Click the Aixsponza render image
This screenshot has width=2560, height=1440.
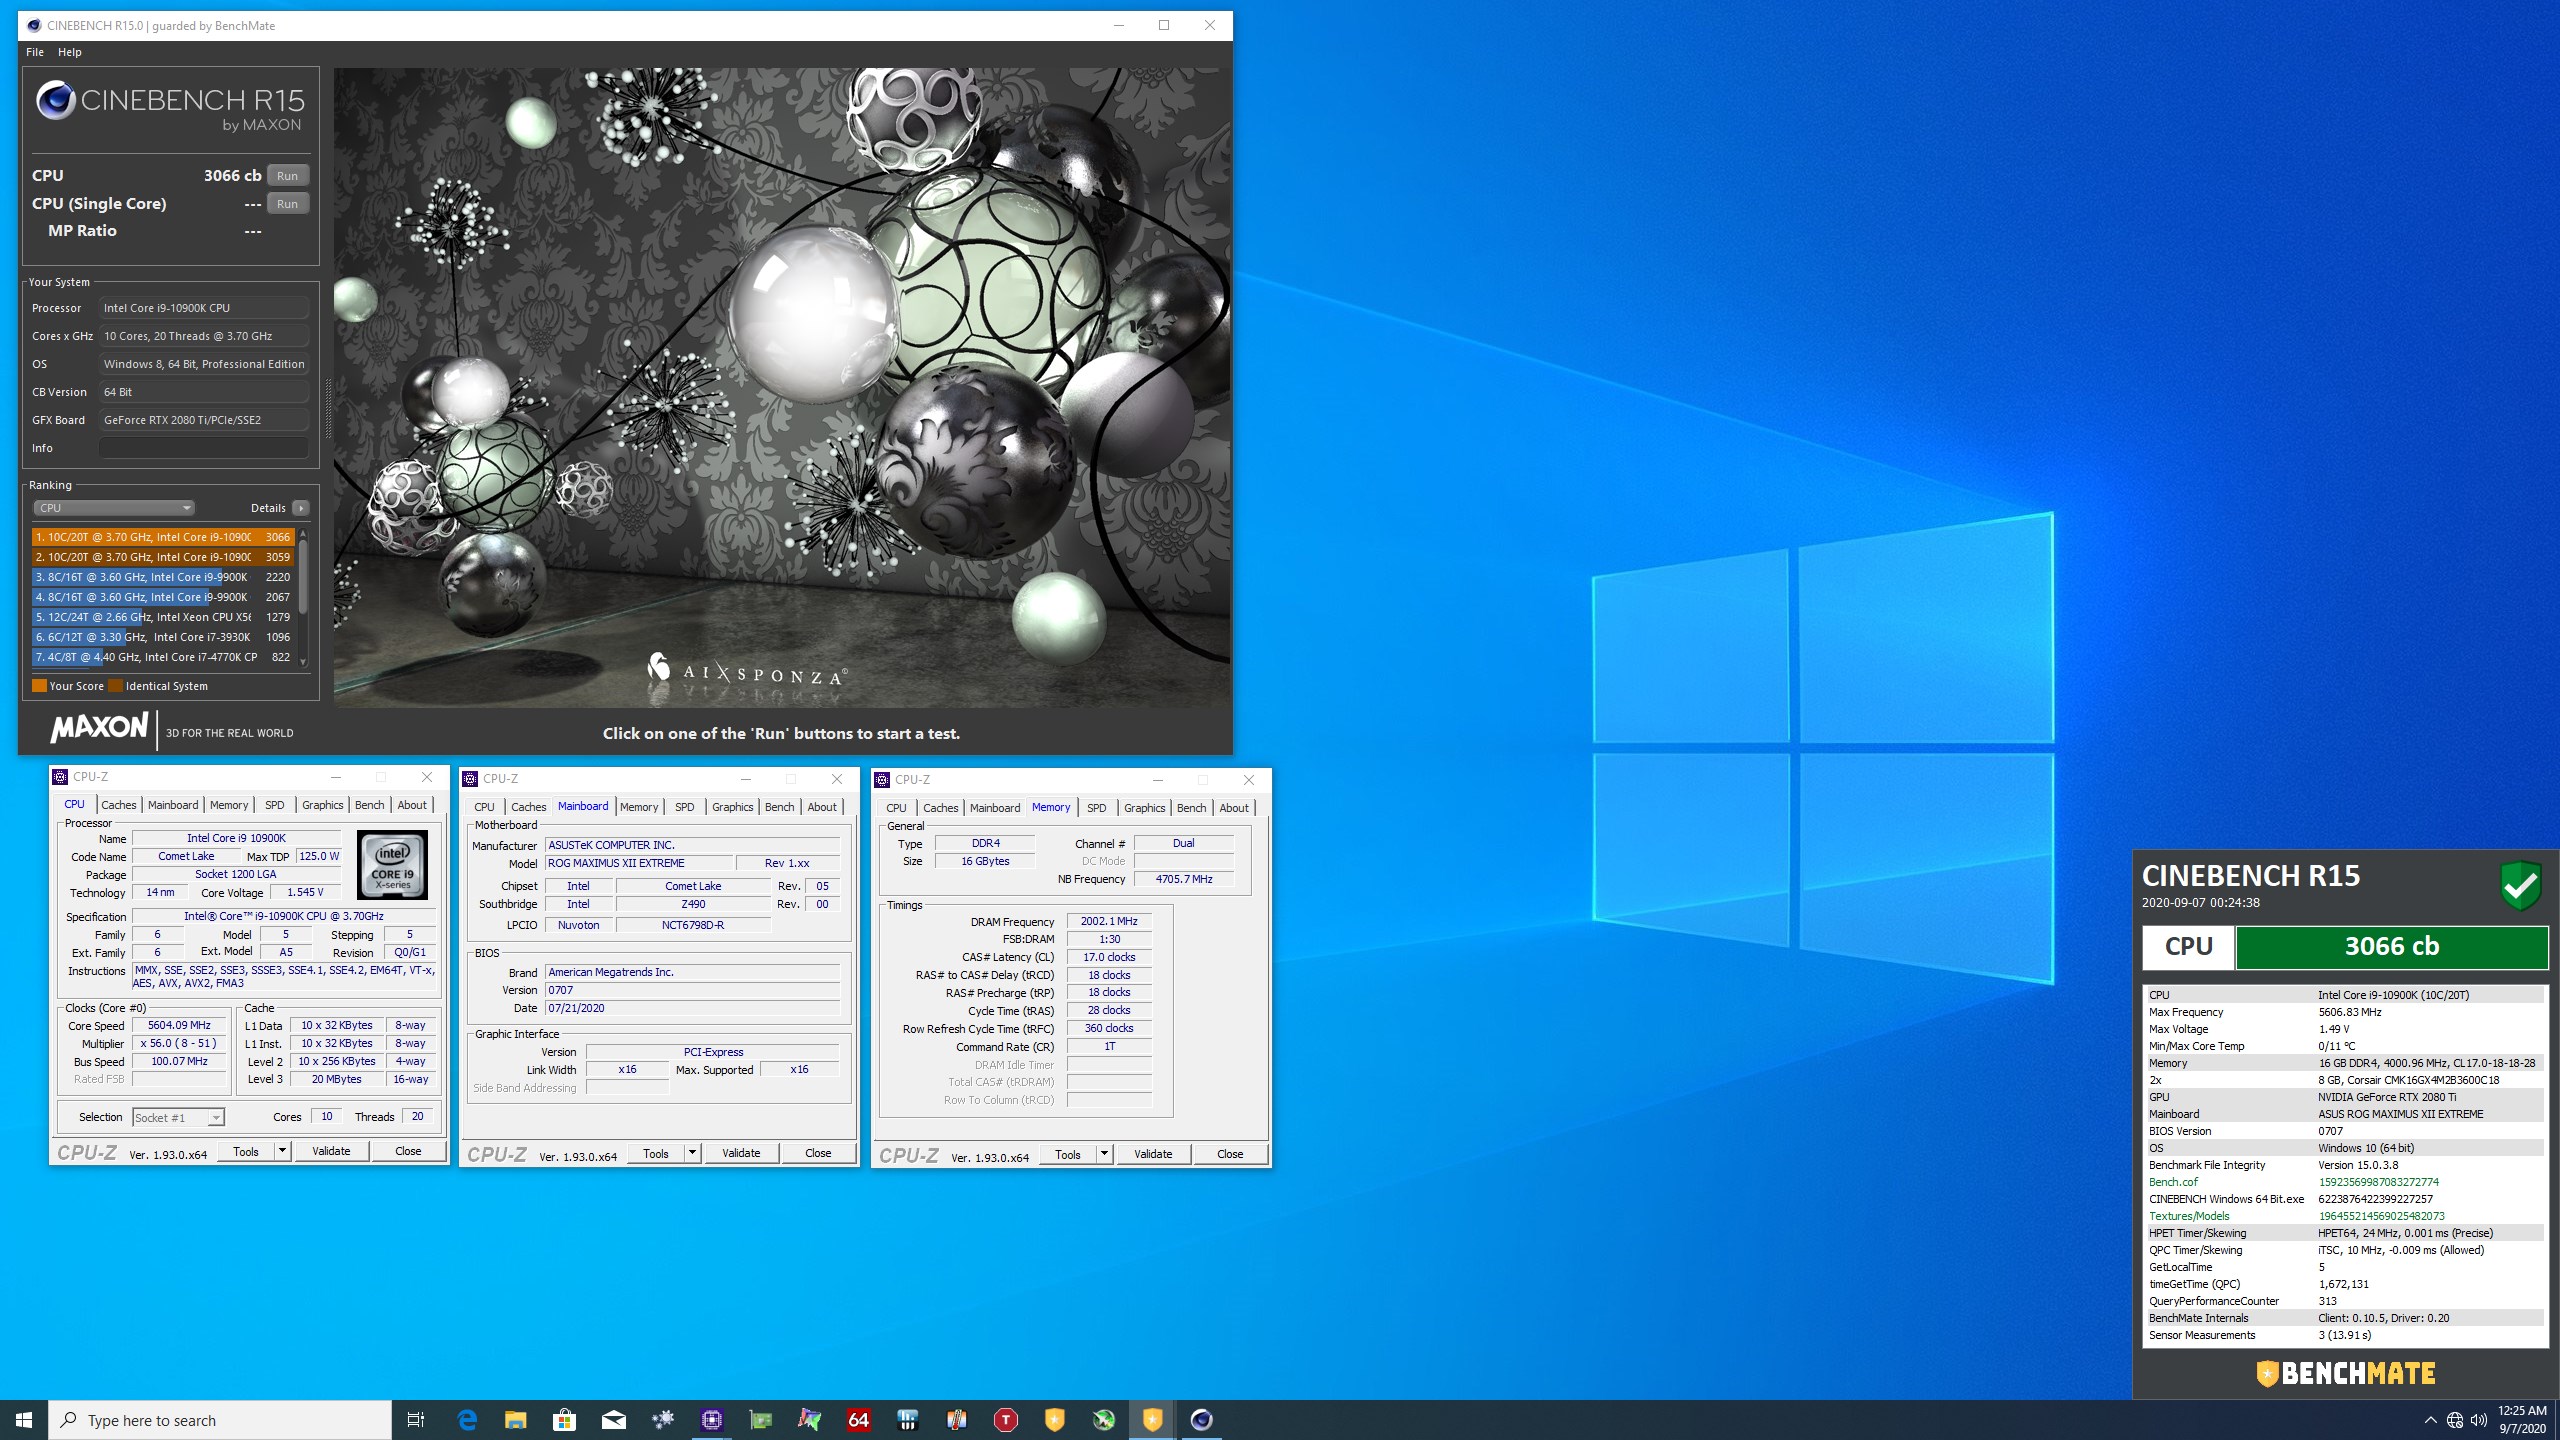click(782, 388)
